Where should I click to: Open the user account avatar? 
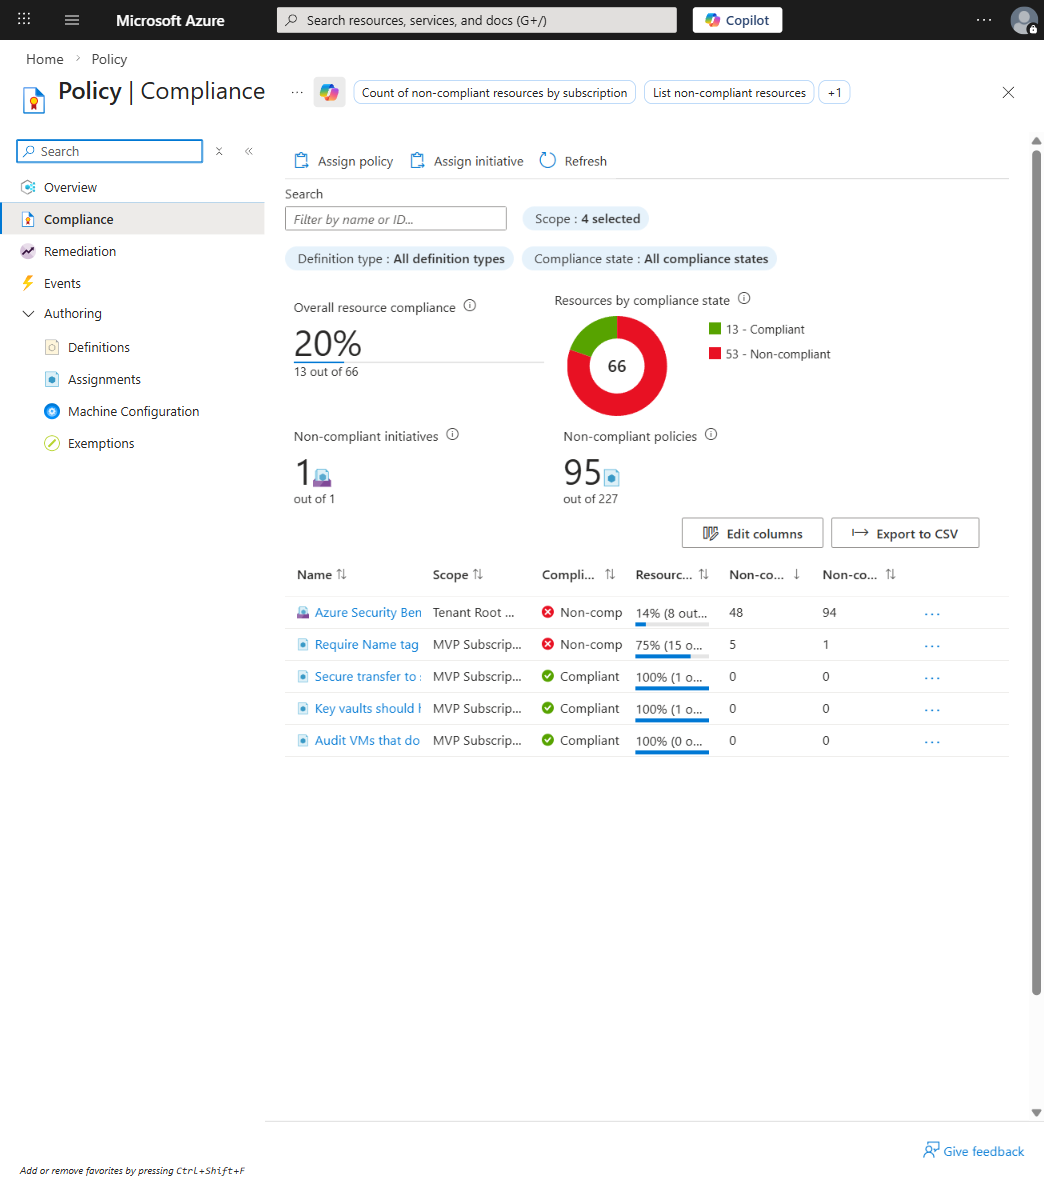(1024, 20)
